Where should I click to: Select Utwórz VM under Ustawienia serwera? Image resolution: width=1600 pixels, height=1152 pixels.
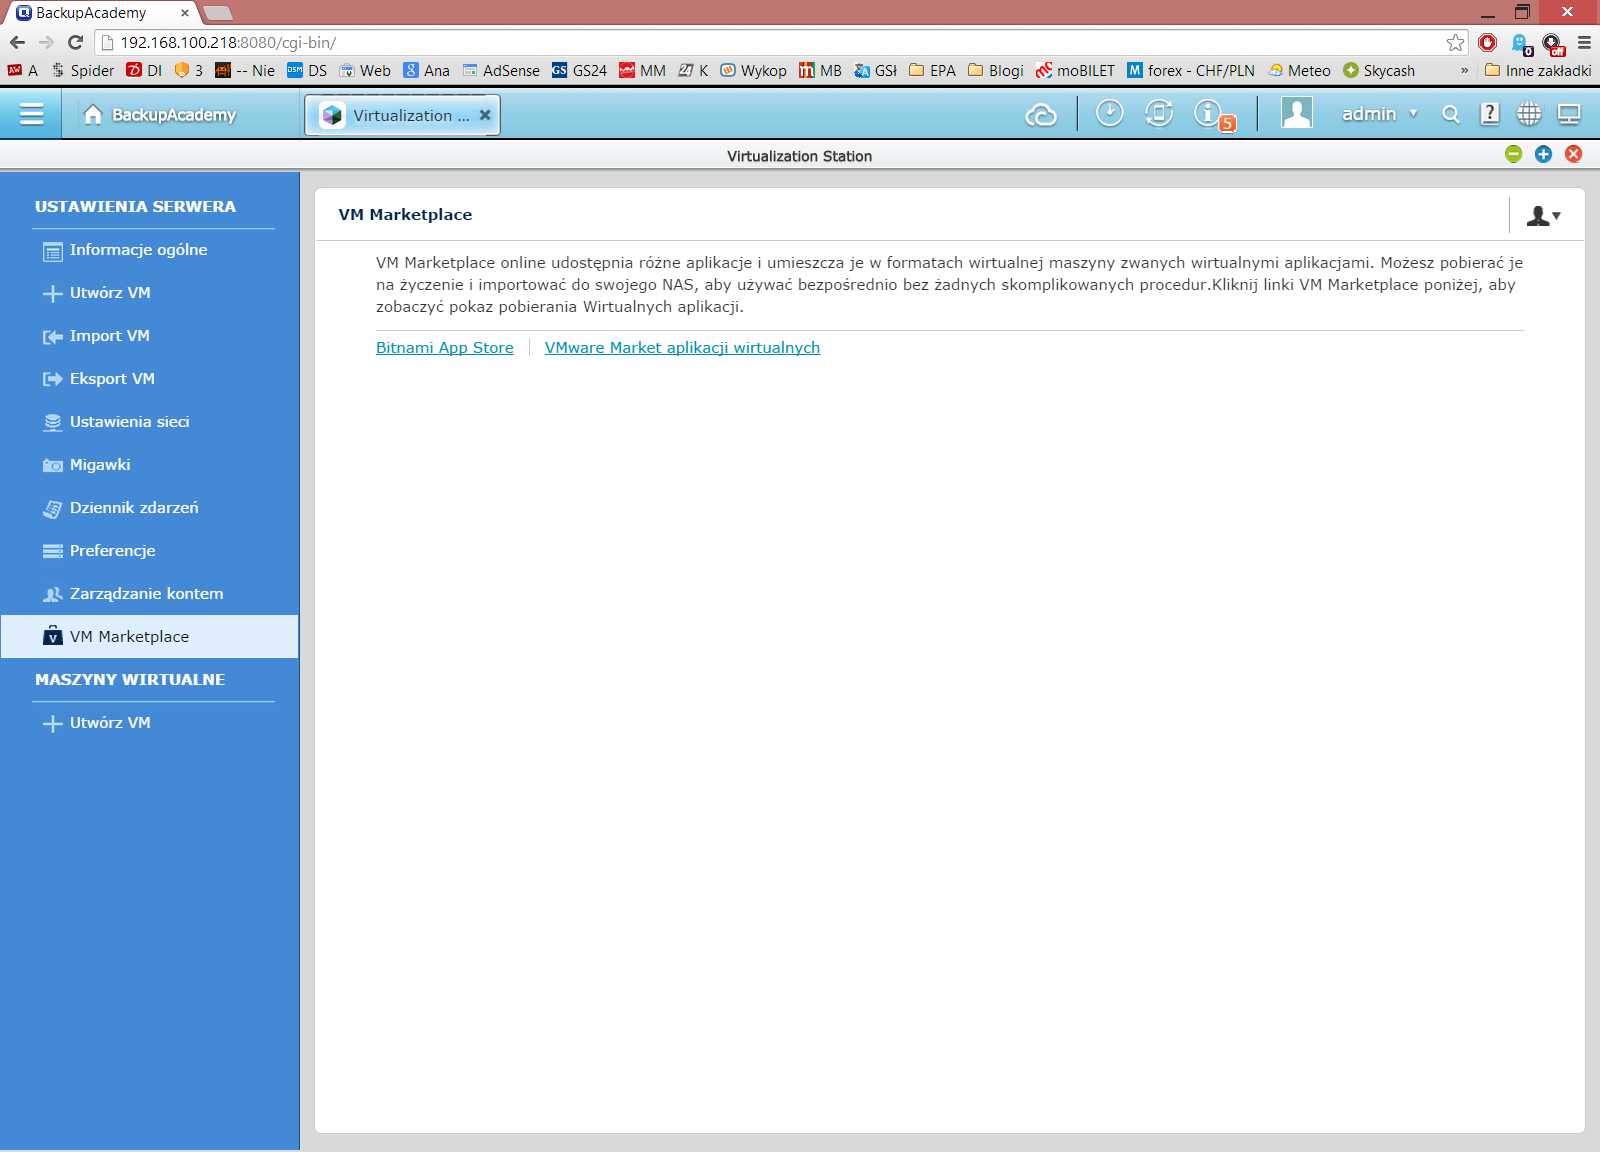click(150, 293)
